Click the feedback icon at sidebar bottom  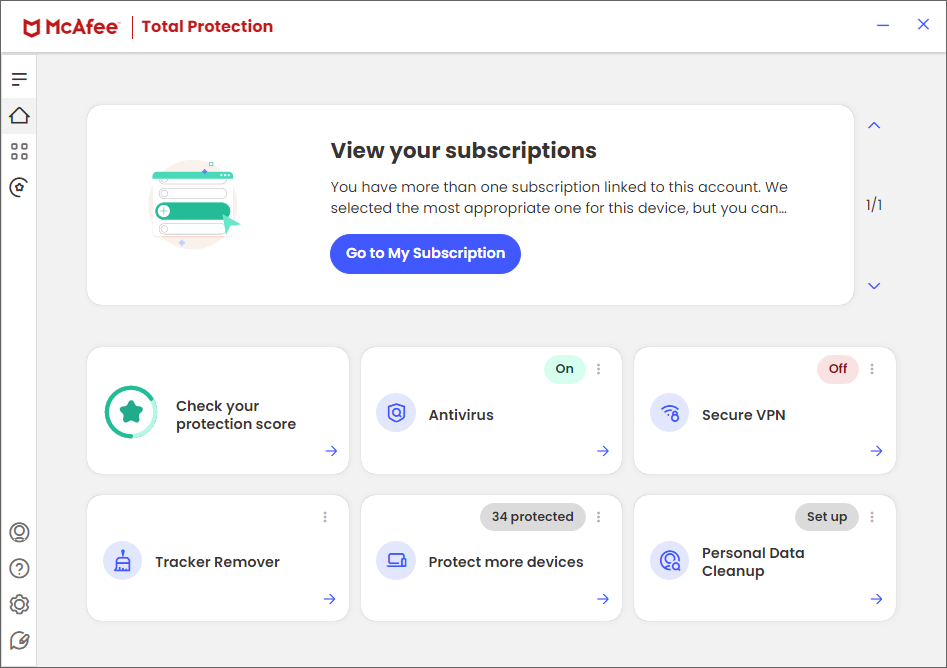pyautogui.click(x=19, y=640)
